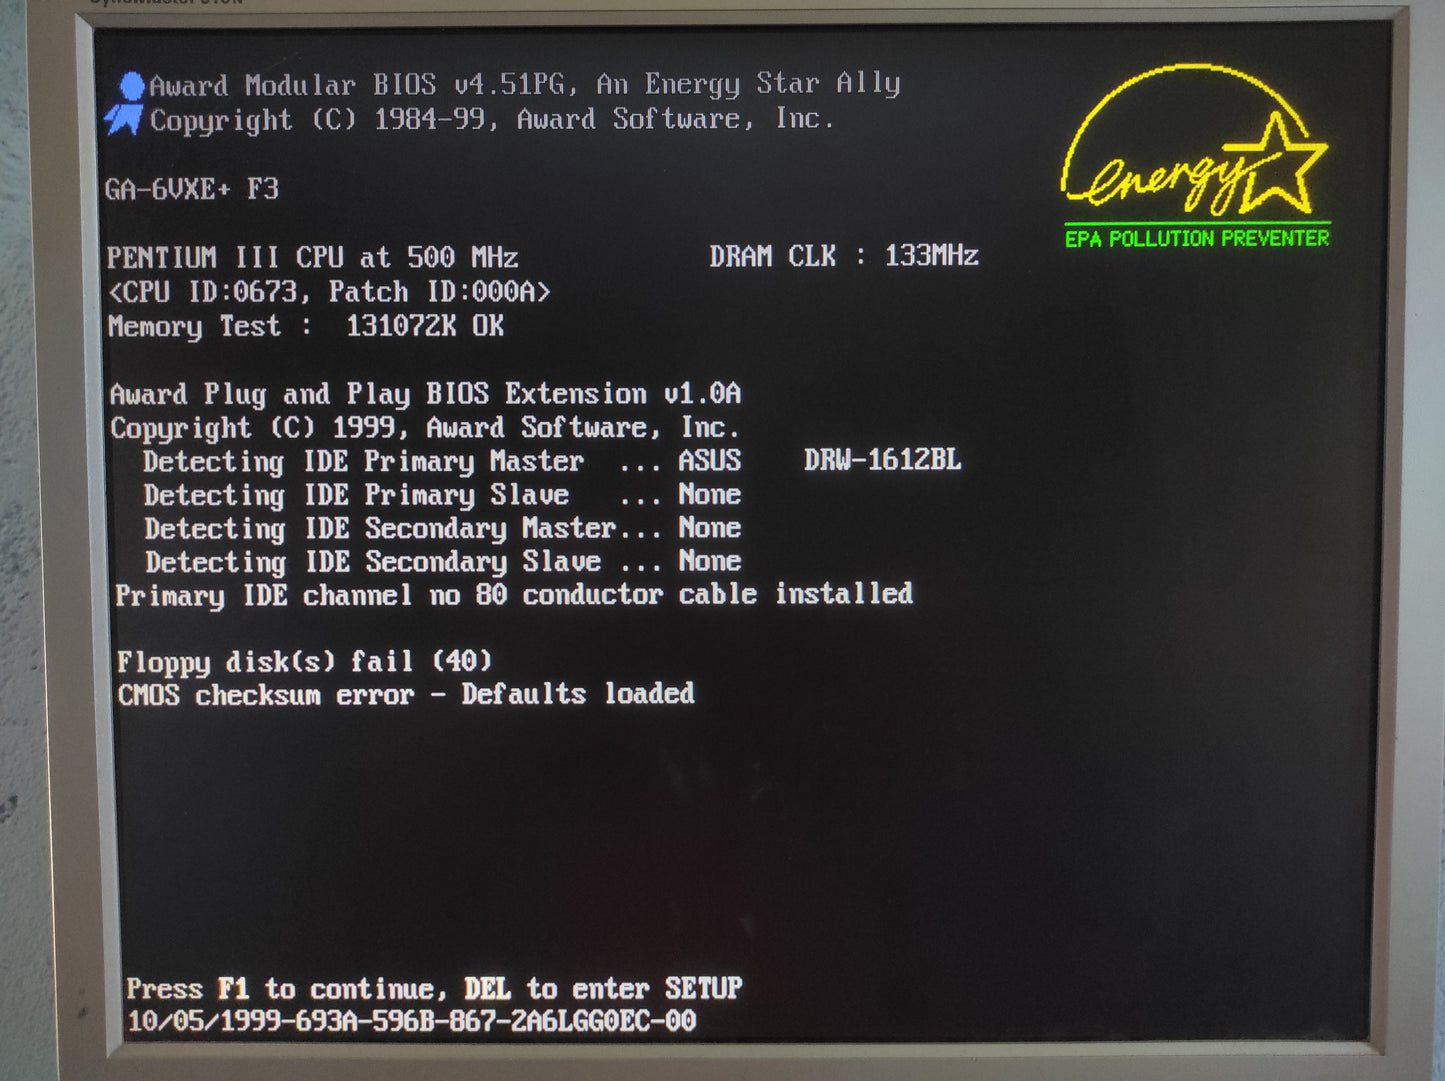Click "None" on the Secondary Master row
The width and height of the screenshot is (1445, 1081).
pos(710,528)
